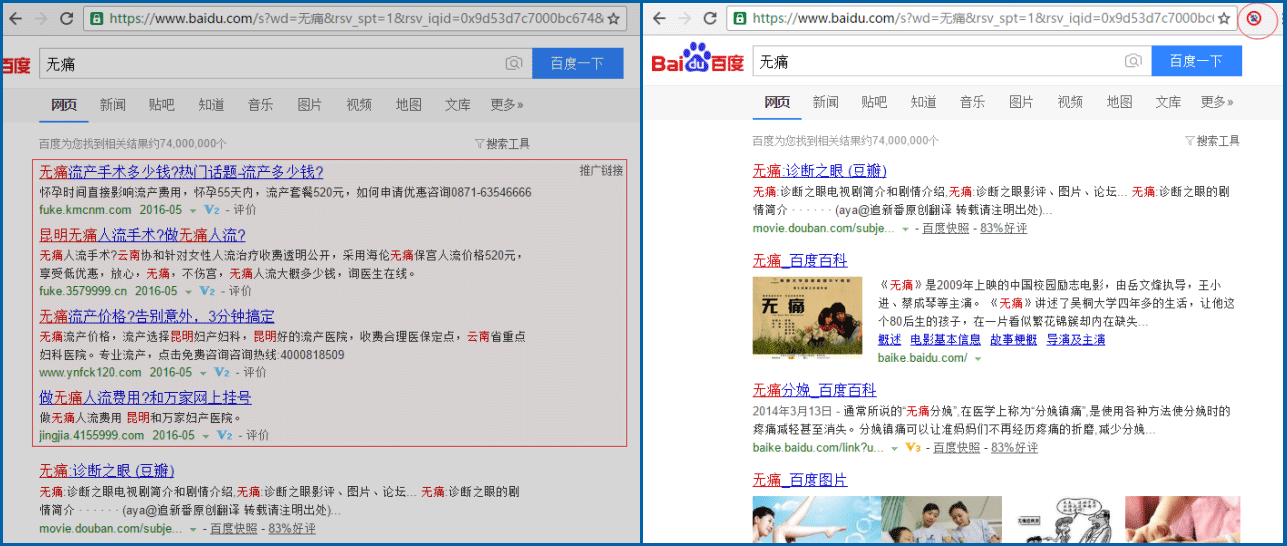This screenshot has width=1287, height=546.
Task: Expand the arrow next to jingjia.4155999.com
Action: [207, 436]
